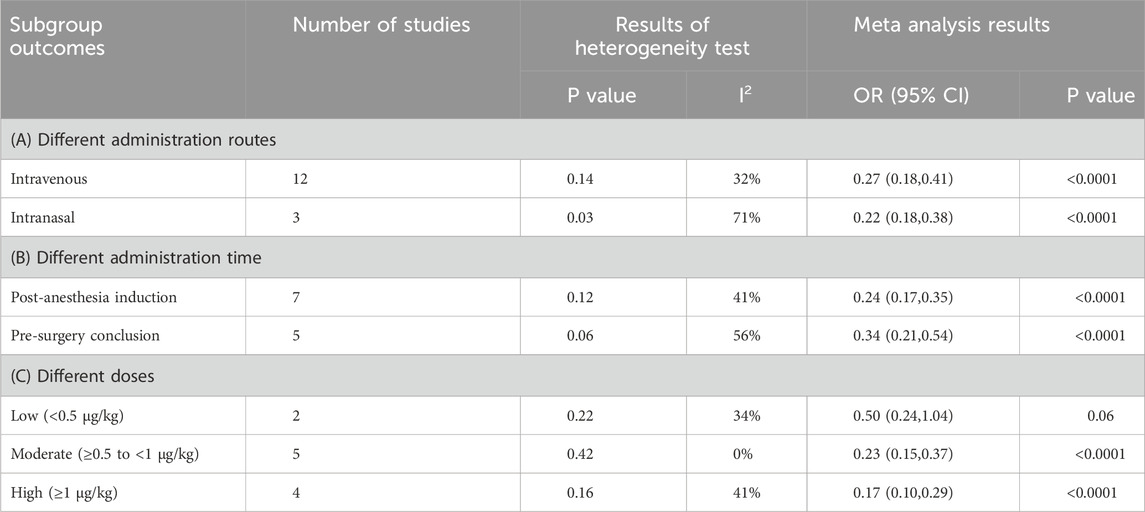Click the Intravenous row label
This screenshot has height=512, width=1145.
pyautogui.click(x=50, y=178)
